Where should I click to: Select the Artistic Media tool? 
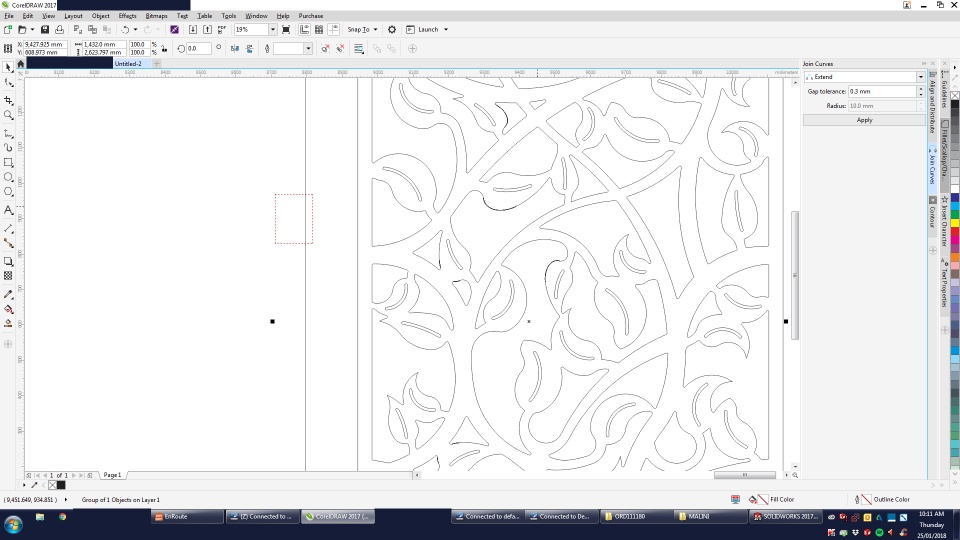coord(8,148)
